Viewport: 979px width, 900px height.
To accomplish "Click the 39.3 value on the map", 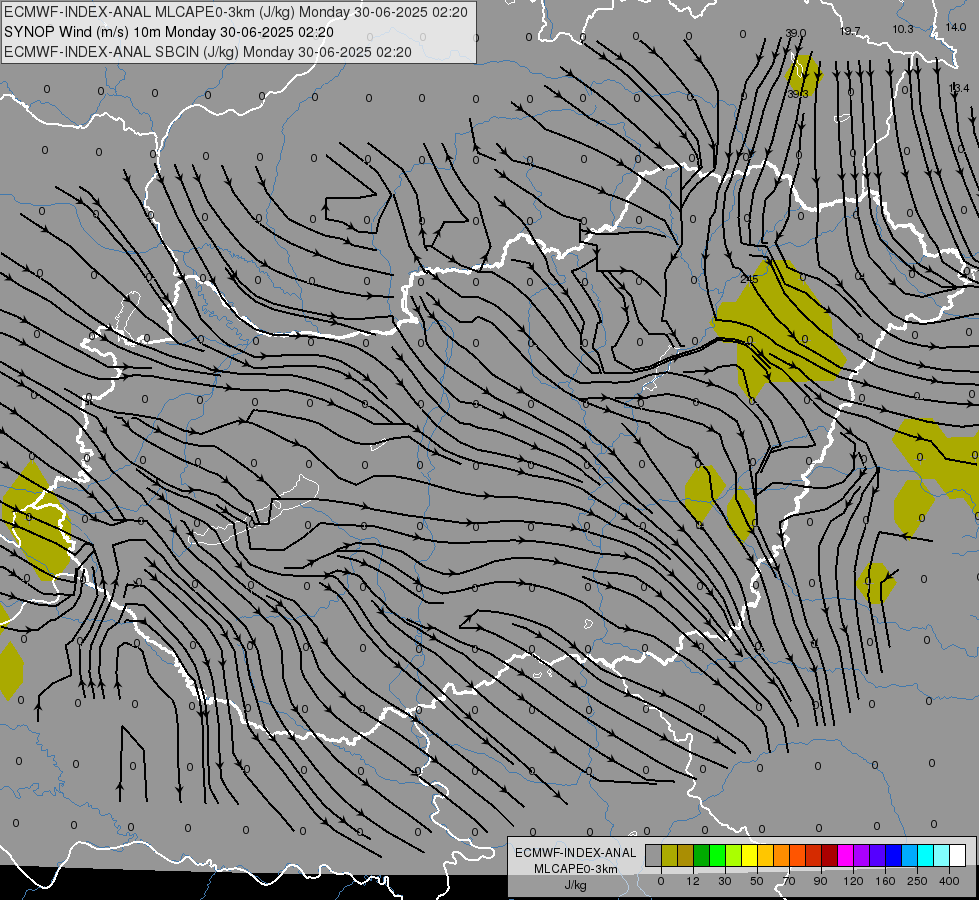I will (797, 94).
